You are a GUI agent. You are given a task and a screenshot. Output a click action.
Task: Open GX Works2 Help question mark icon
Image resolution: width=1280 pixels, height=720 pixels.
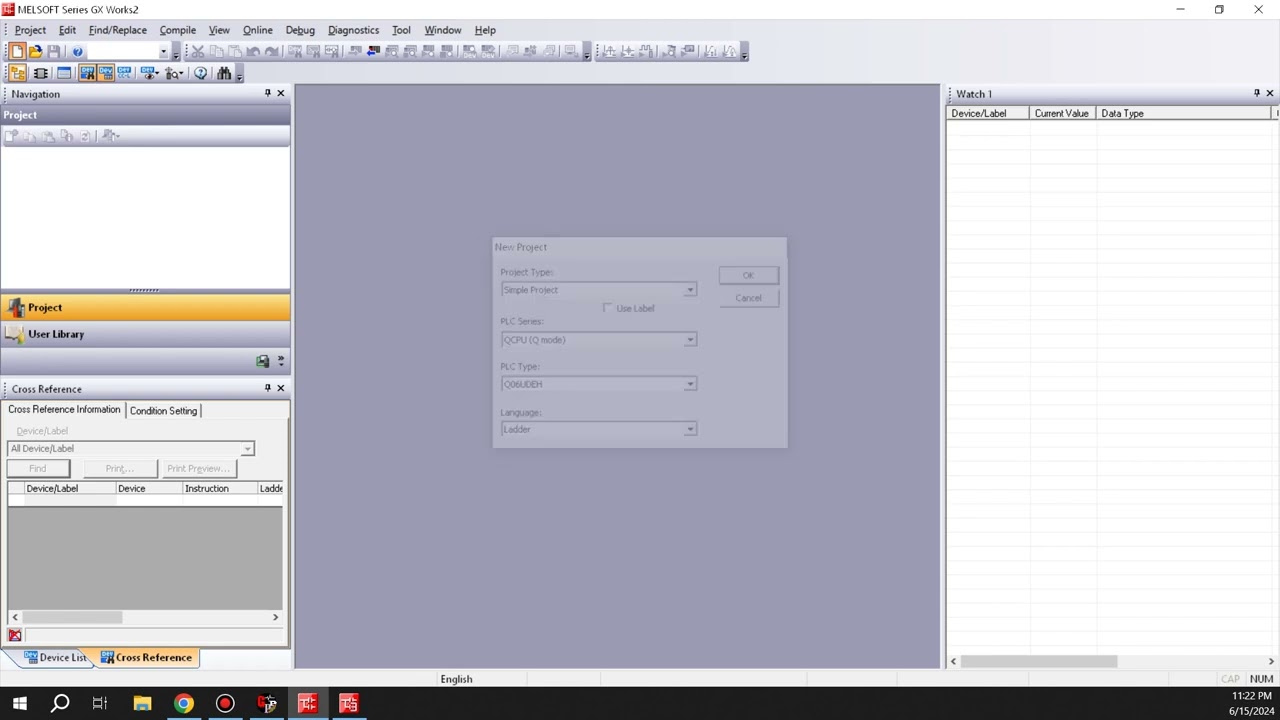tap(77, 51)
